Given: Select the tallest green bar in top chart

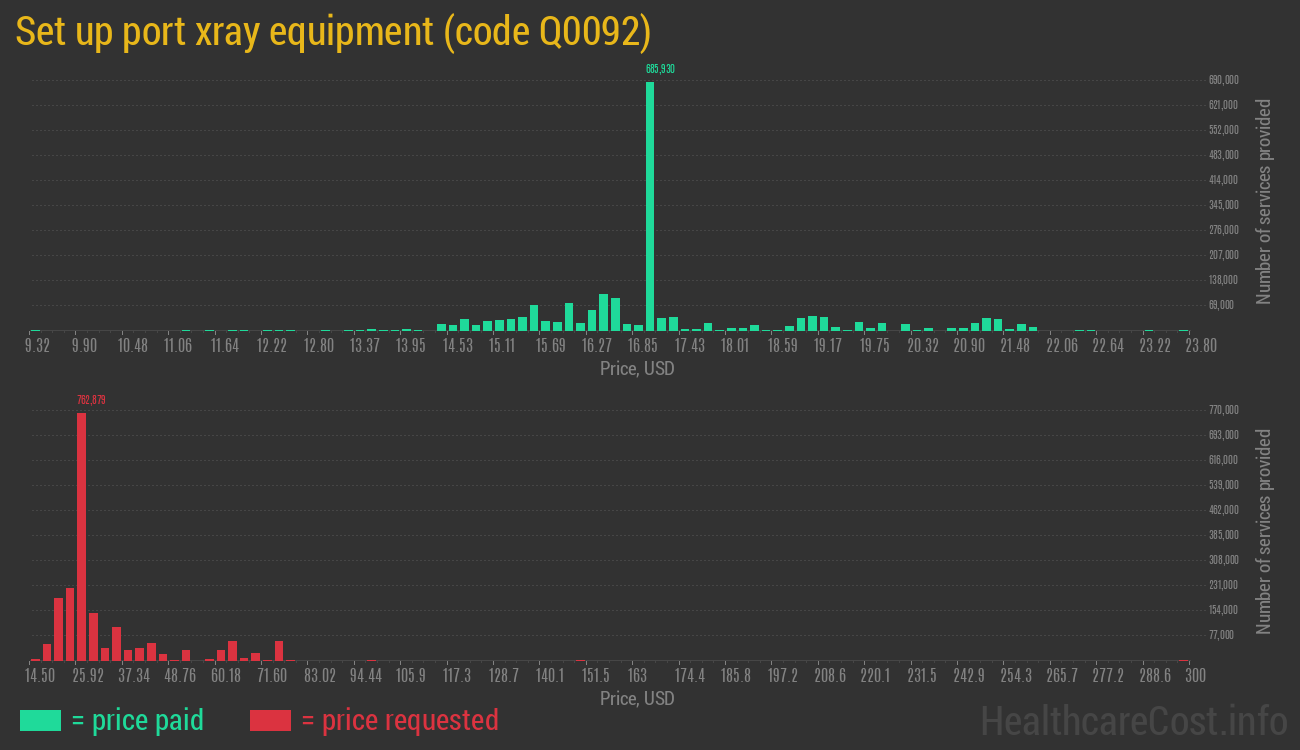Looking at the screenshot, I should click(x=650, y=205).
